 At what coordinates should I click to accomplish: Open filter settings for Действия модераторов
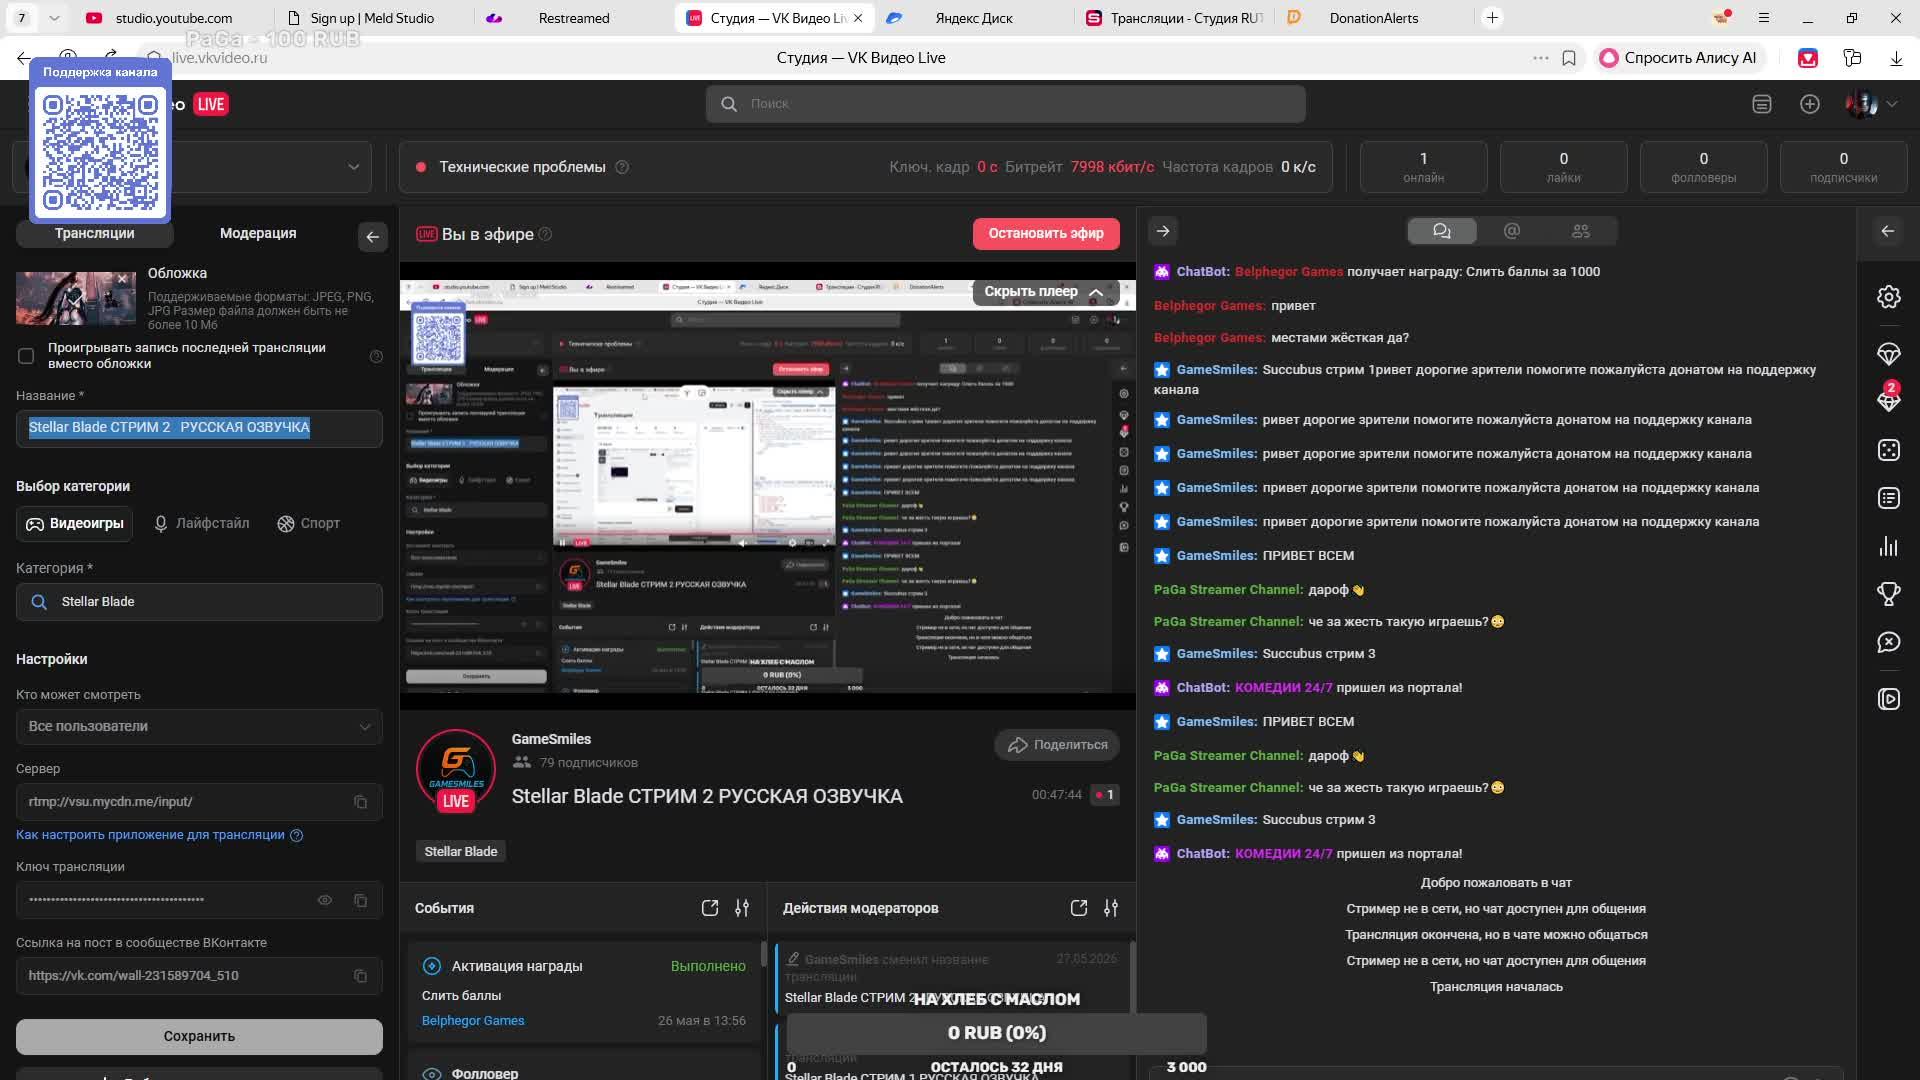coord(1111,908)
